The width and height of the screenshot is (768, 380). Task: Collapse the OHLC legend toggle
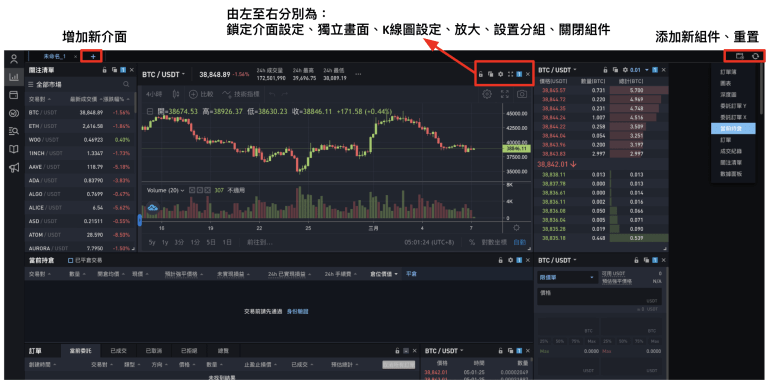(150, 111)
